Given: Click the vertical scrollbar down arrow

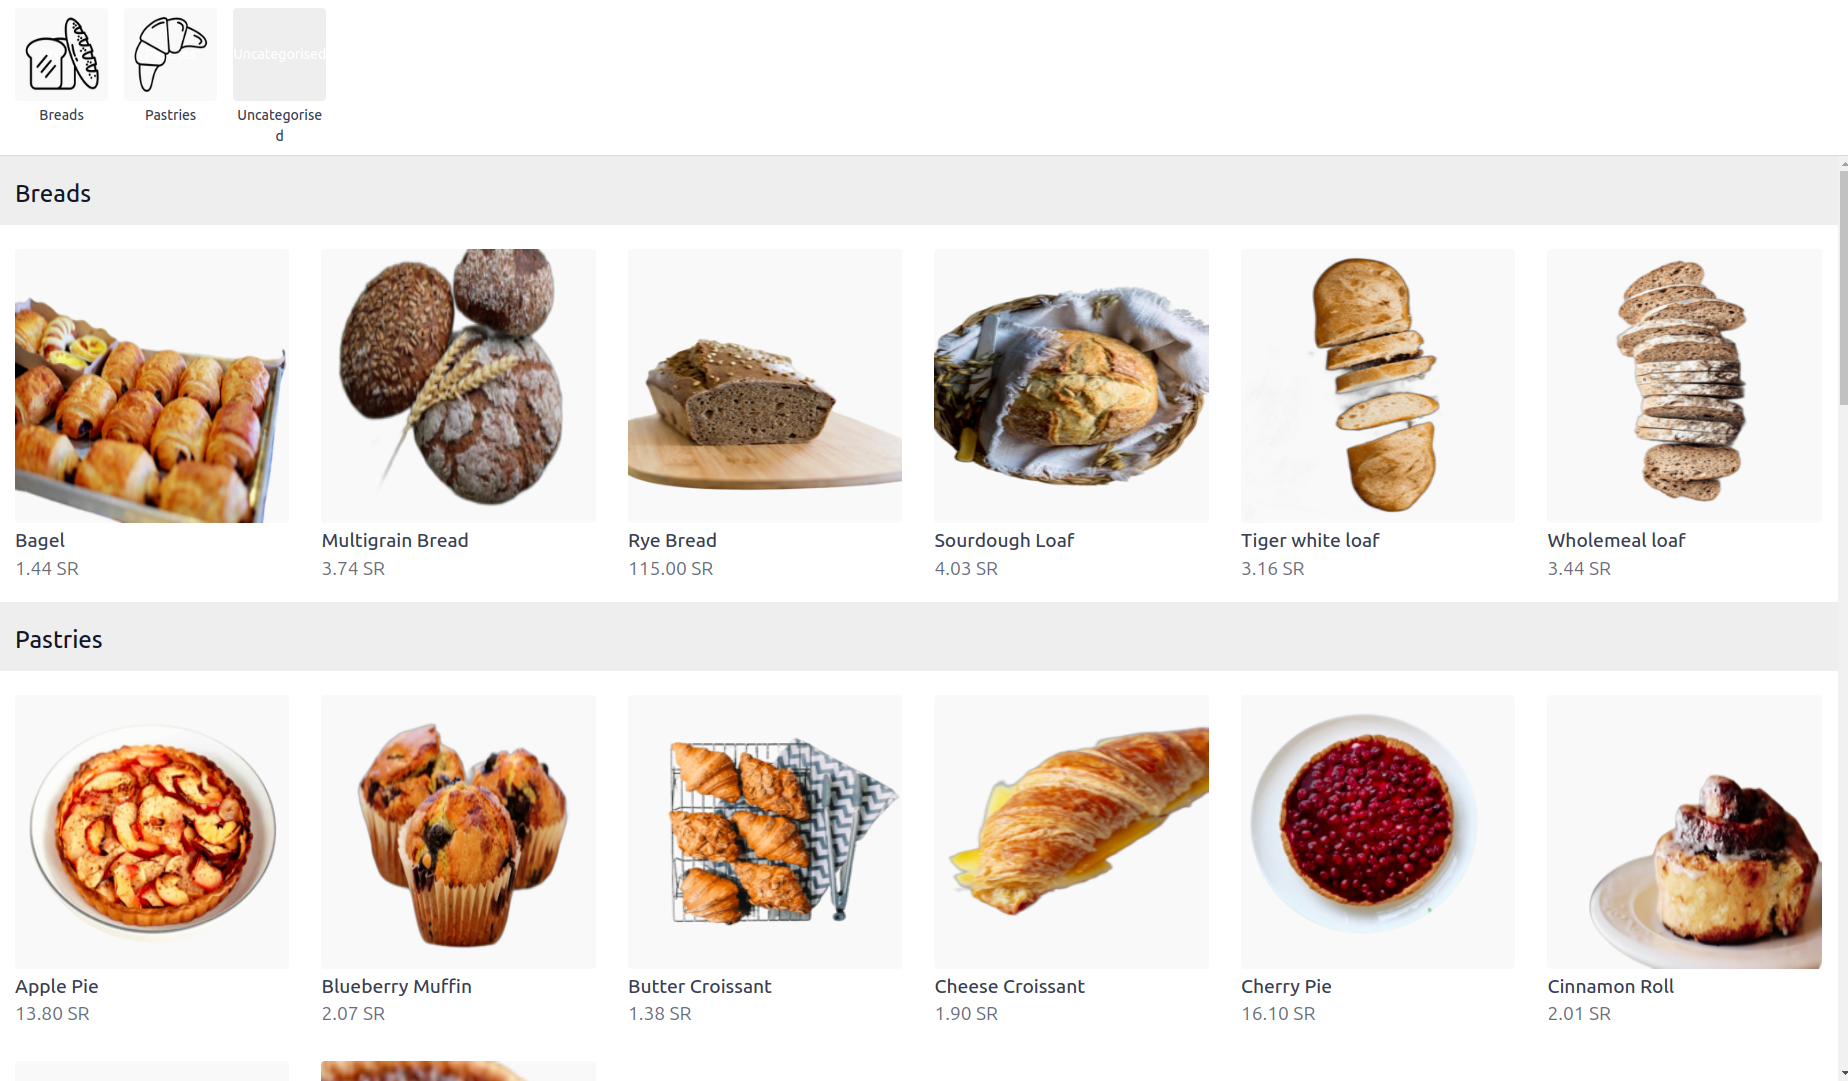Looking at the screenshot, I should tap(1843, 1074).
